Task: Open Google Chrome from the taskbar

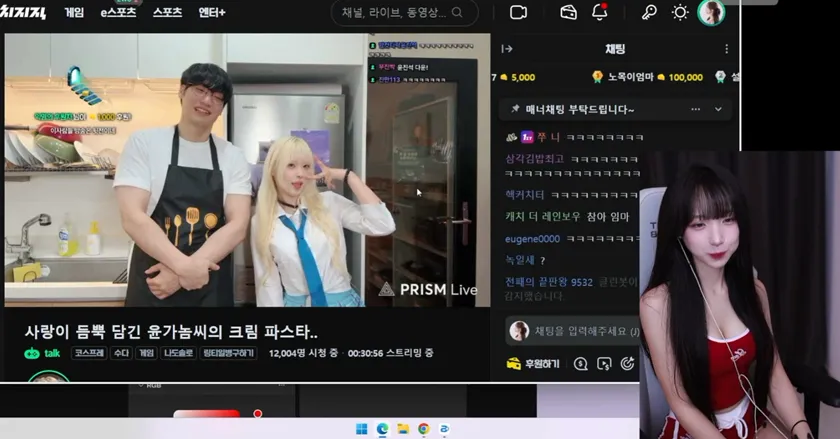Action: (424, 429)
